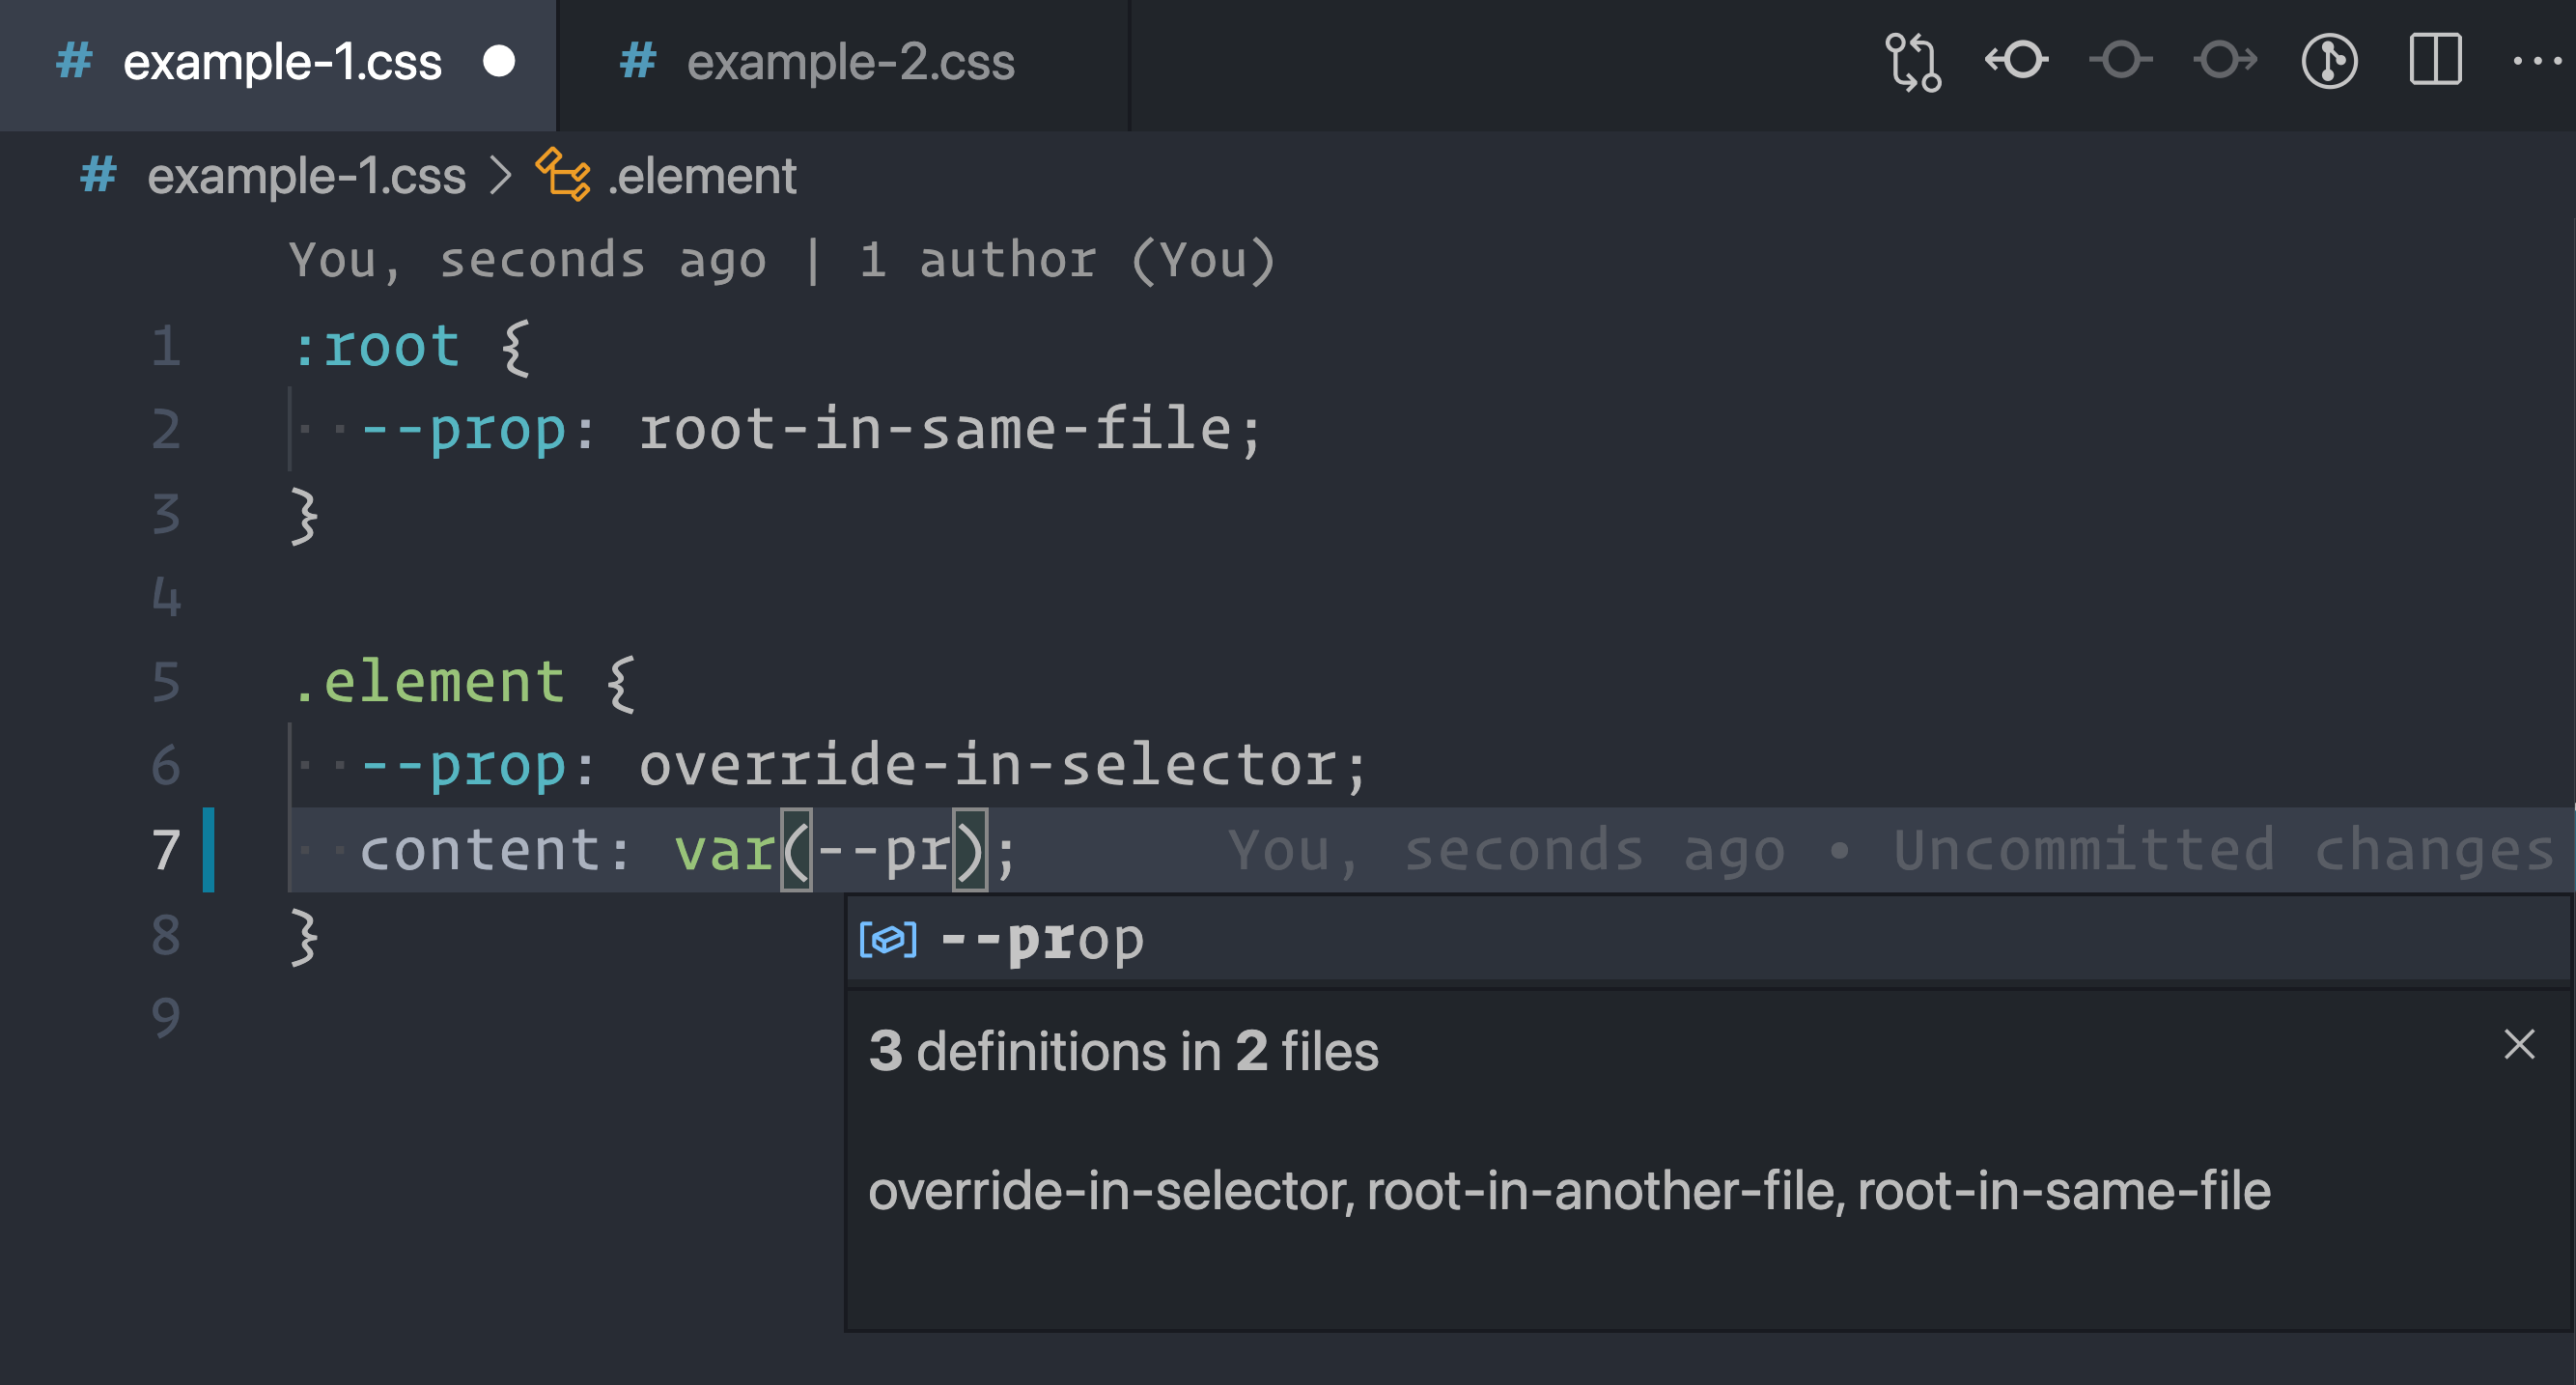Open example-1.css breadcrumb file dropdown
The image size is (2576, 1385).
[306, 176]
